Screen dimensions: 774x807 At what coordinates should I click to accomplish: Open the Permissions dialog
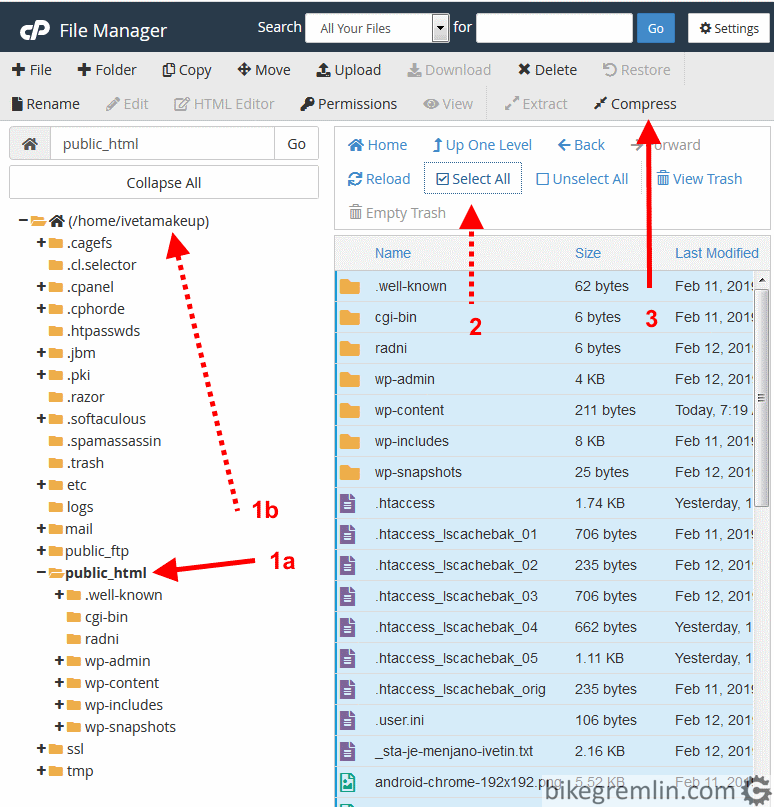(x=348, y=104)
